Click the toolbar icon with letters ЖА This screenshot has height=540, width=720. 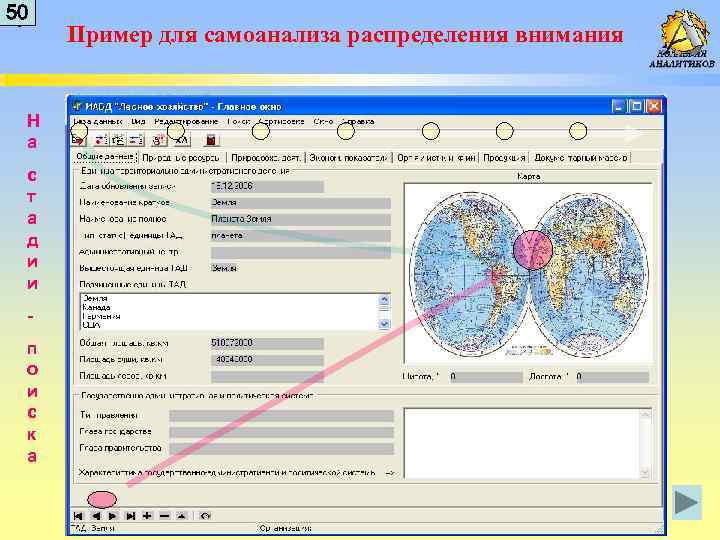coord(182,140)
